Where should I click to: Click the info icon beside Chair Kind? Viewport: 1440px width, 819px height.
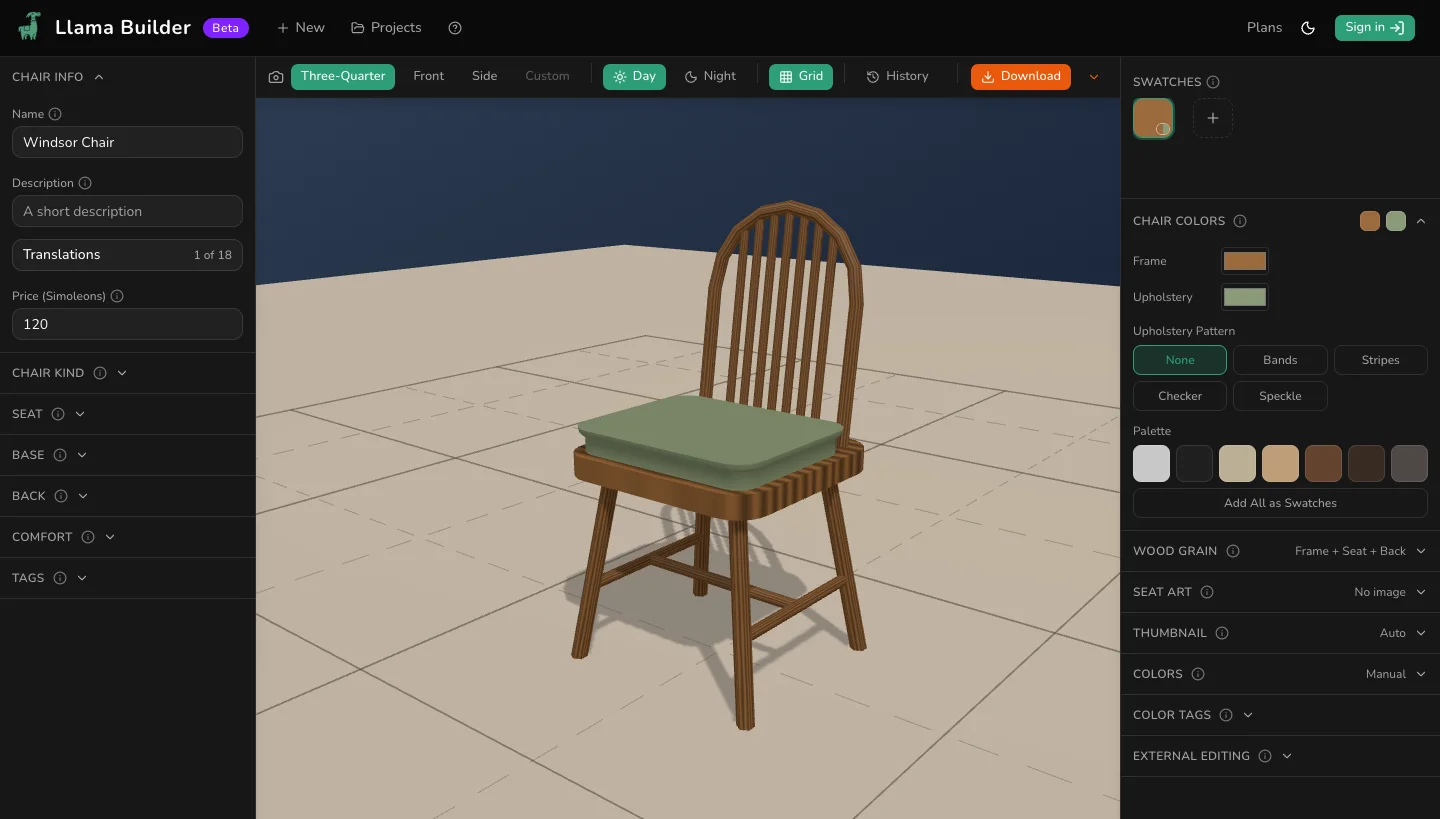click(100, 373)
